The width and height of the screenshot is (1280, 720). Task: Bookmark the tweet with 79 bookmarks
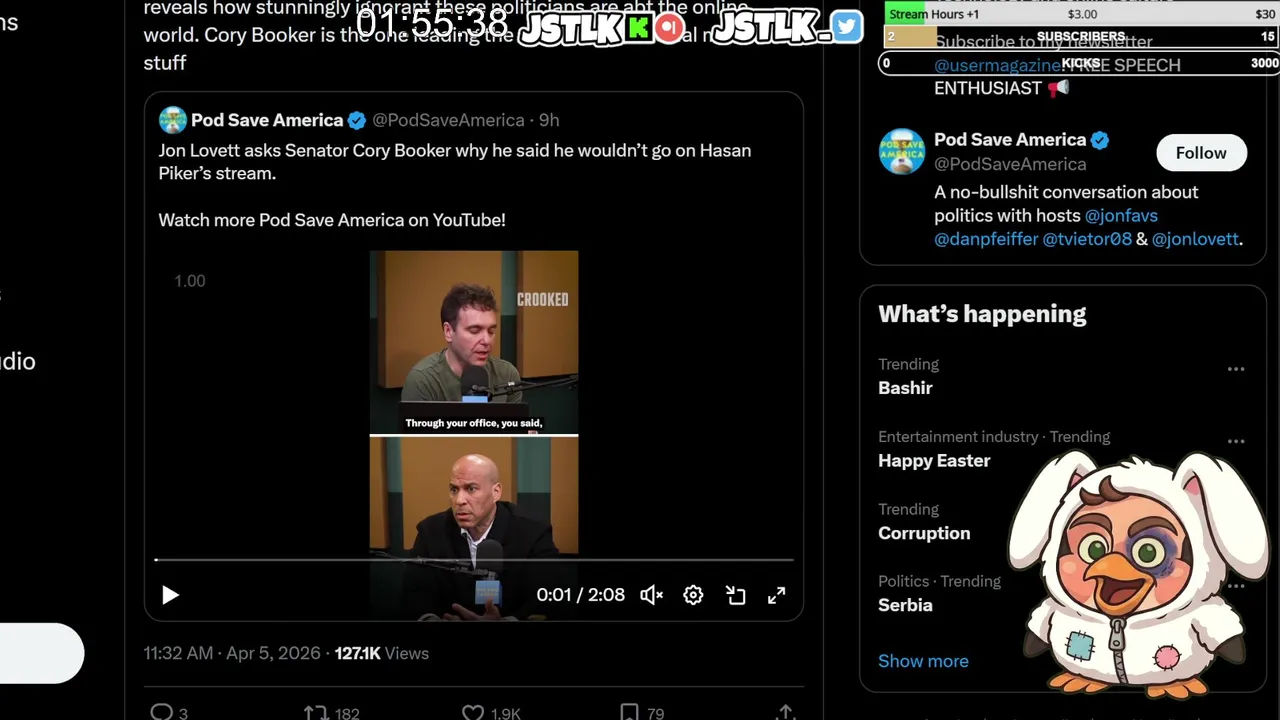pos(629,712)
